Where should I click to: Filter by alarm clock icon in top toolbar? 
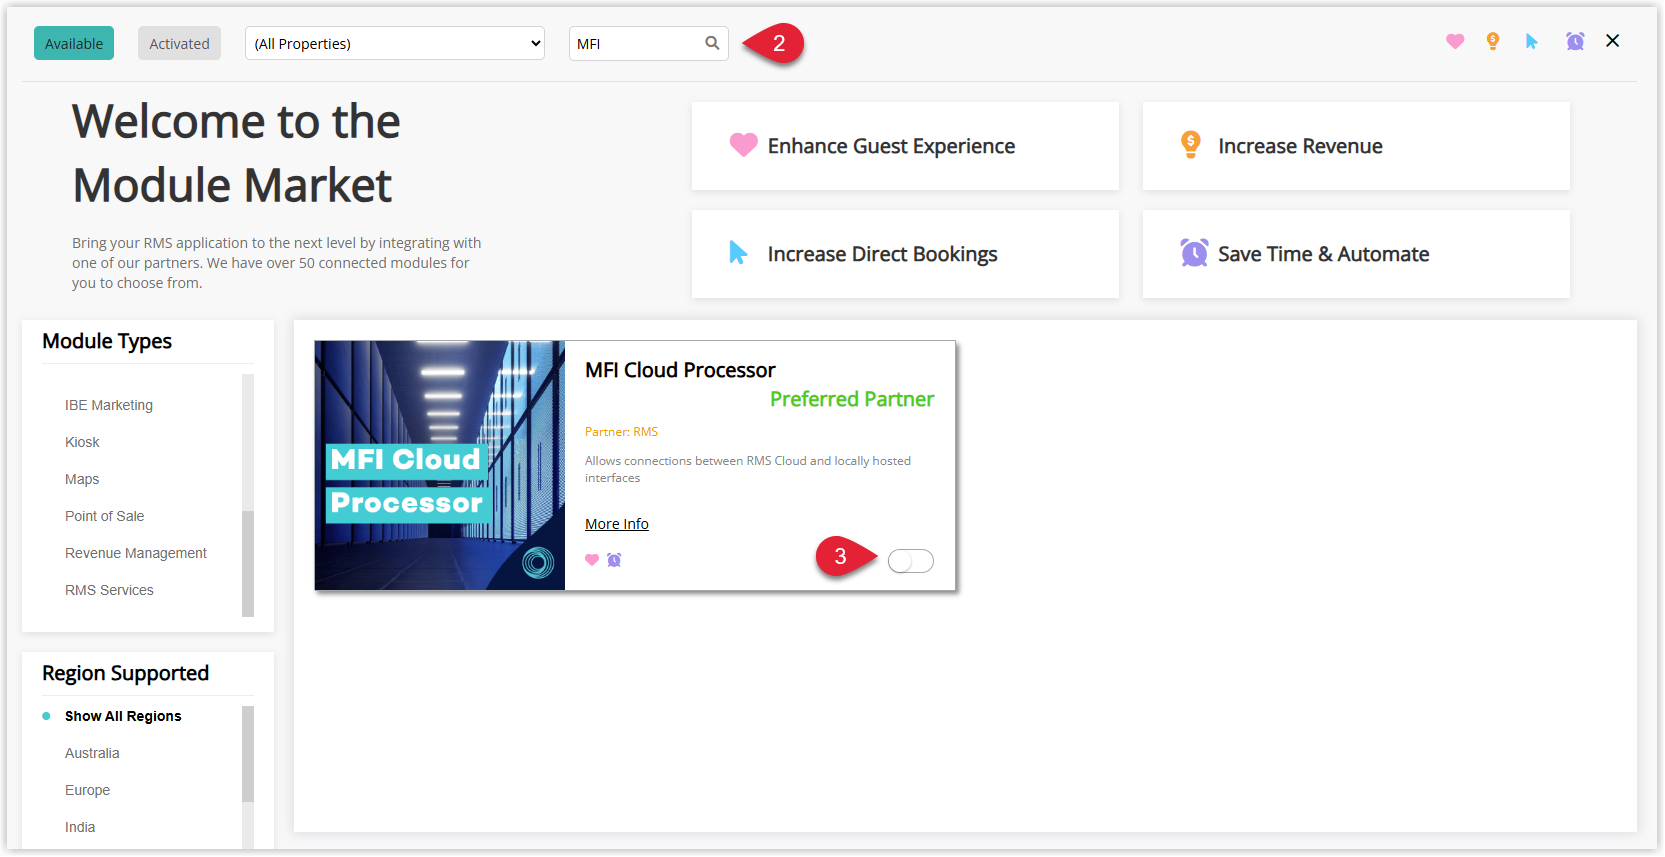(1575, 41)
